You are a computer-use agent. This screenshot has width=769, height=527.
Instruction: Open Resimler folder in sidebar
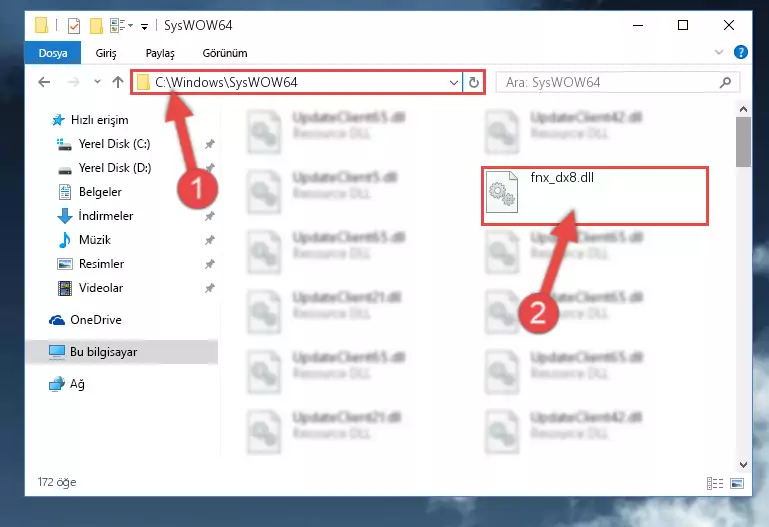point(91,264)
